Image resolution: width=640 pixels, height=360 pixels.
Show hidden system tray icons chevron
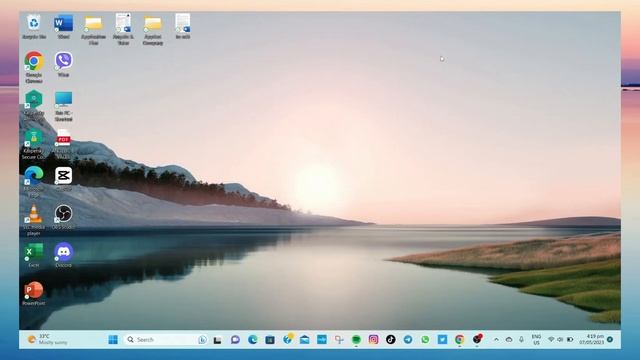(496, 340)
